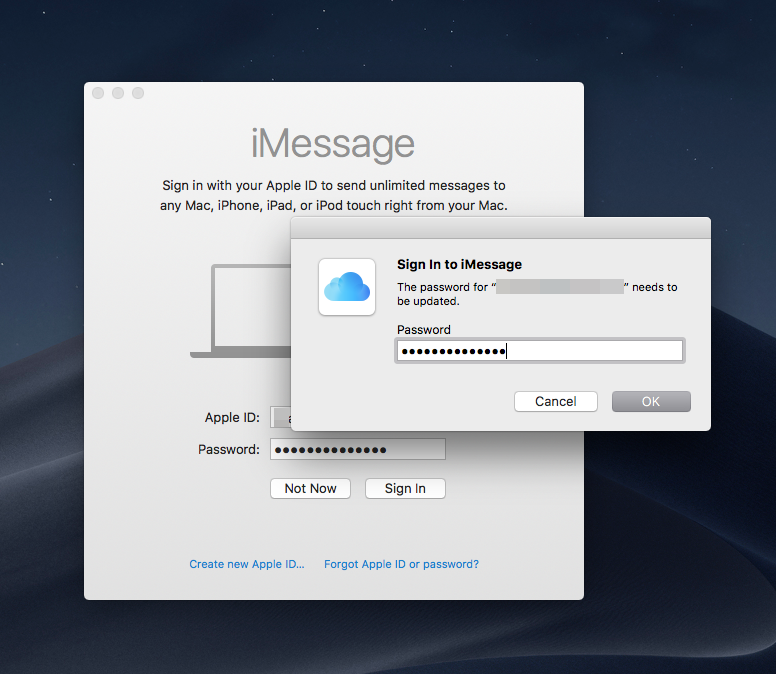The image size is (776, 674).
Task: Click the Apple ID field in iMessage window
Action: click(281, 417)
